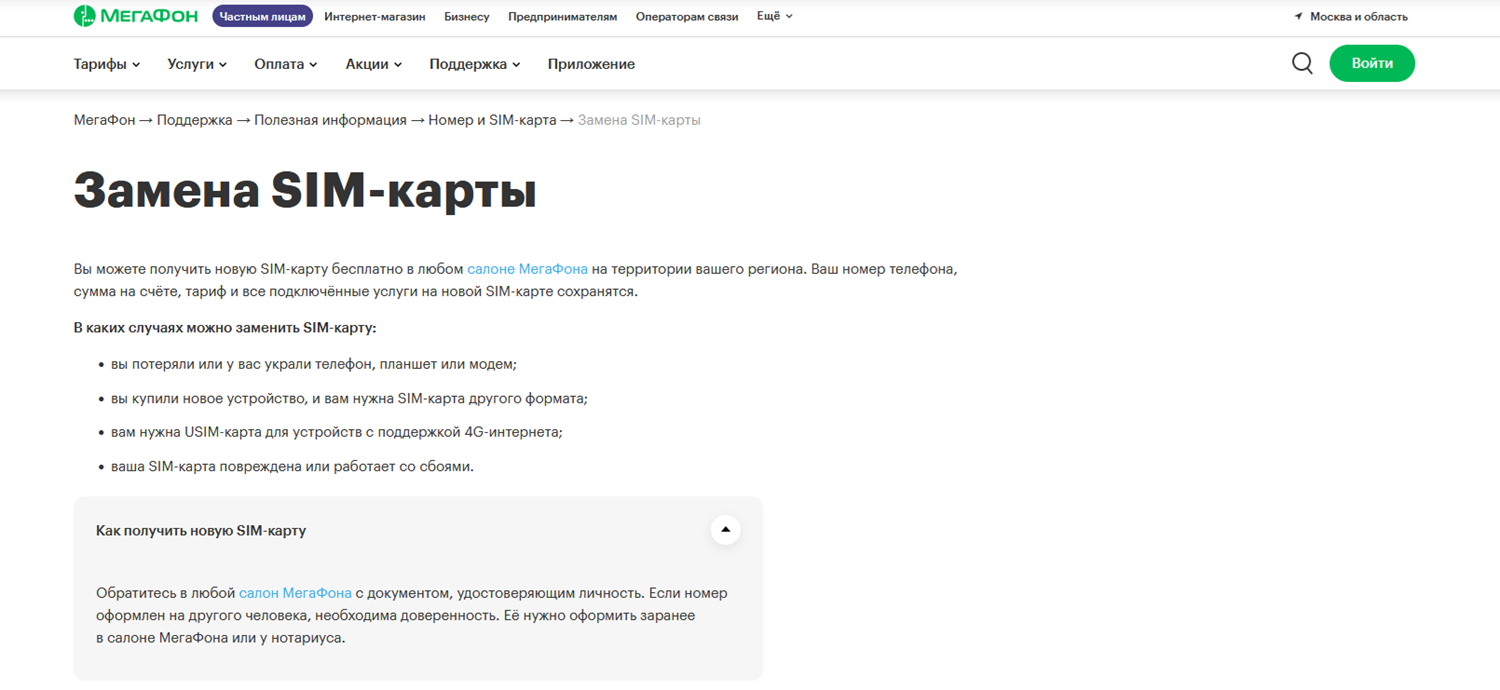Click the Замена SIM-карты breadcrumb text
Viewport: 1500px width, 690px height.
click(639, 120)
